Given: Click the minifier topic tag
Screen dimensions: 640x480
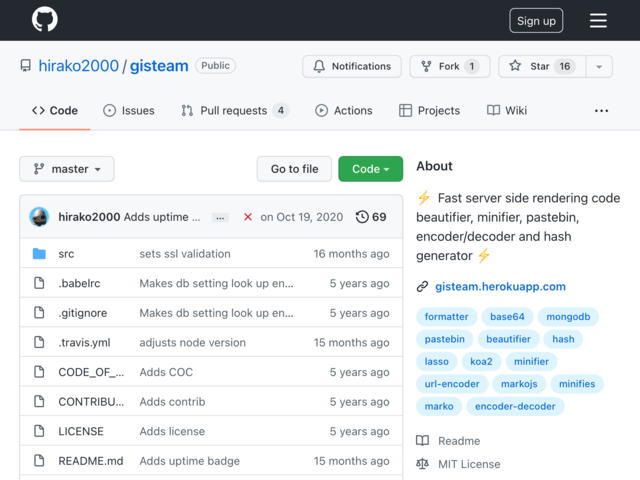Looking at the screenshot, I should point(531,362).
